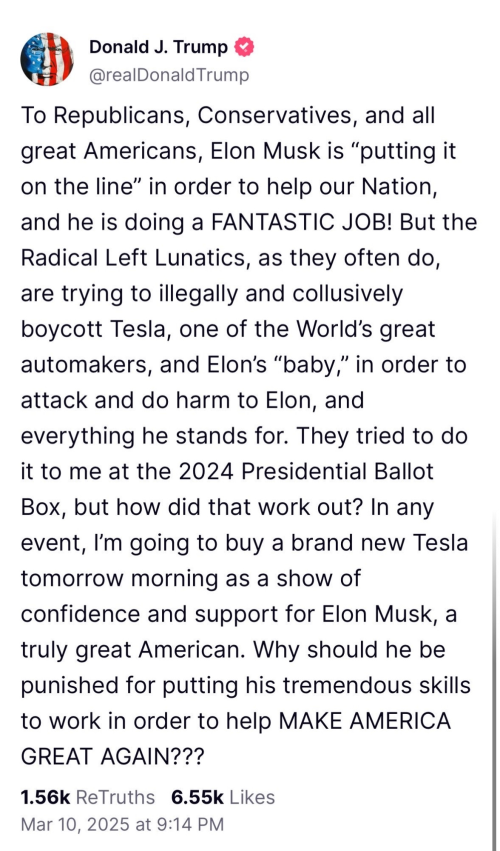Click the red verified checkmark badge
The width and height of the screenshot is (500, 851).
click(x=244, y=48)
